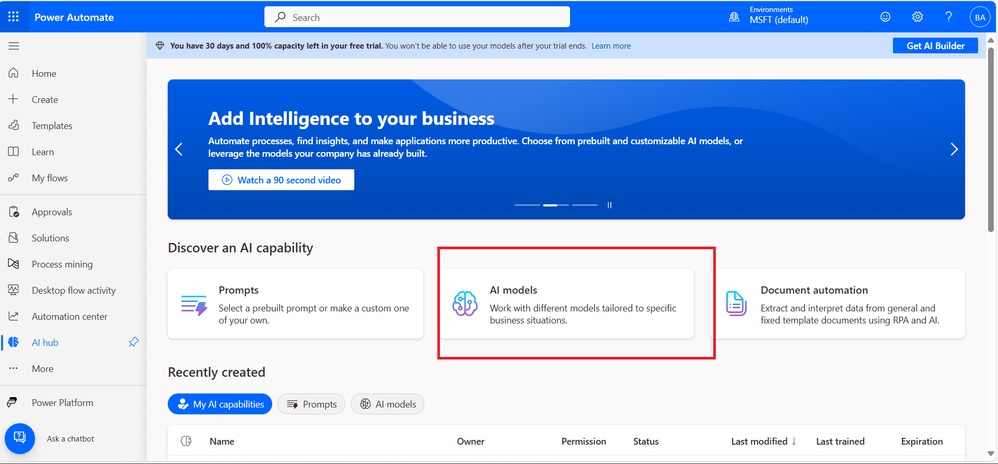The width and height of the screenshot is (998, 464).
Task: Click the Approvals icon in sidebar
Action: click(13, 212)
